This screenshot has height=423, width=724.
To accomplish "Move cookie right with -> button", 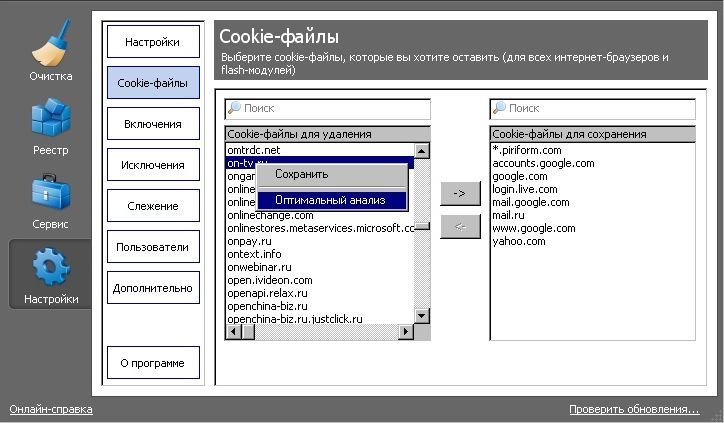I will (460, 193).
